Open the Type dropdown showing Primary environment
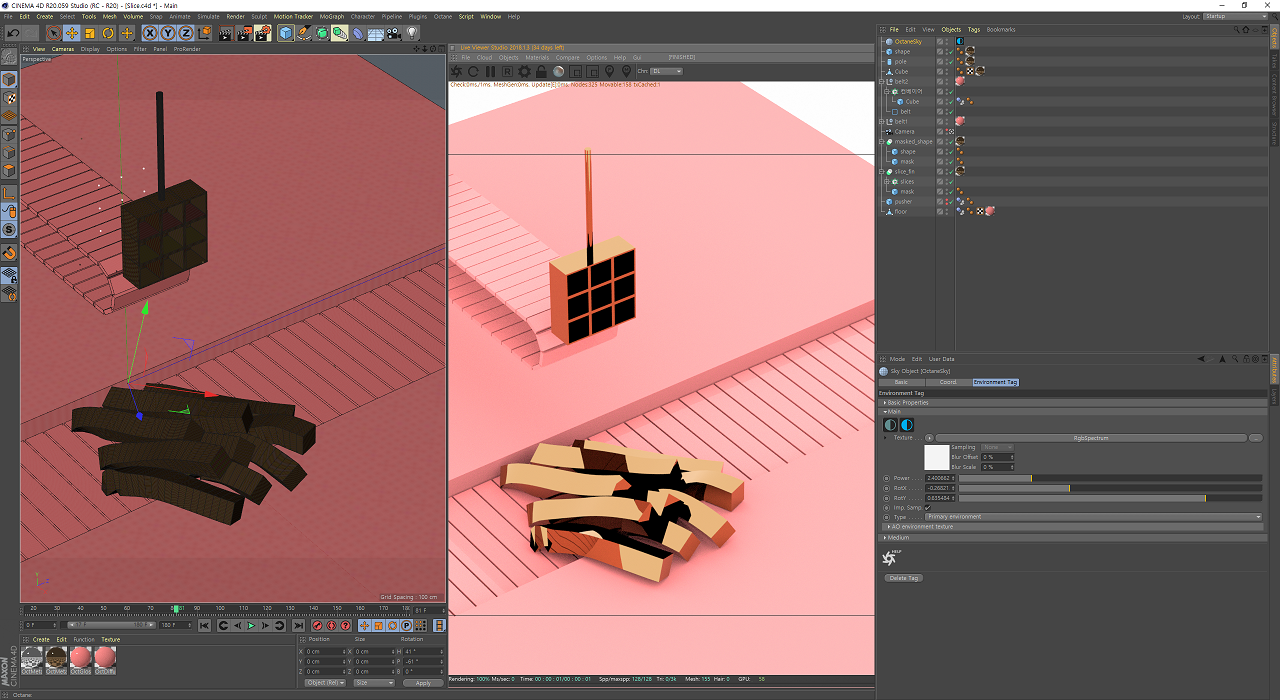Screen dimensions: 1280x700 1093,517
